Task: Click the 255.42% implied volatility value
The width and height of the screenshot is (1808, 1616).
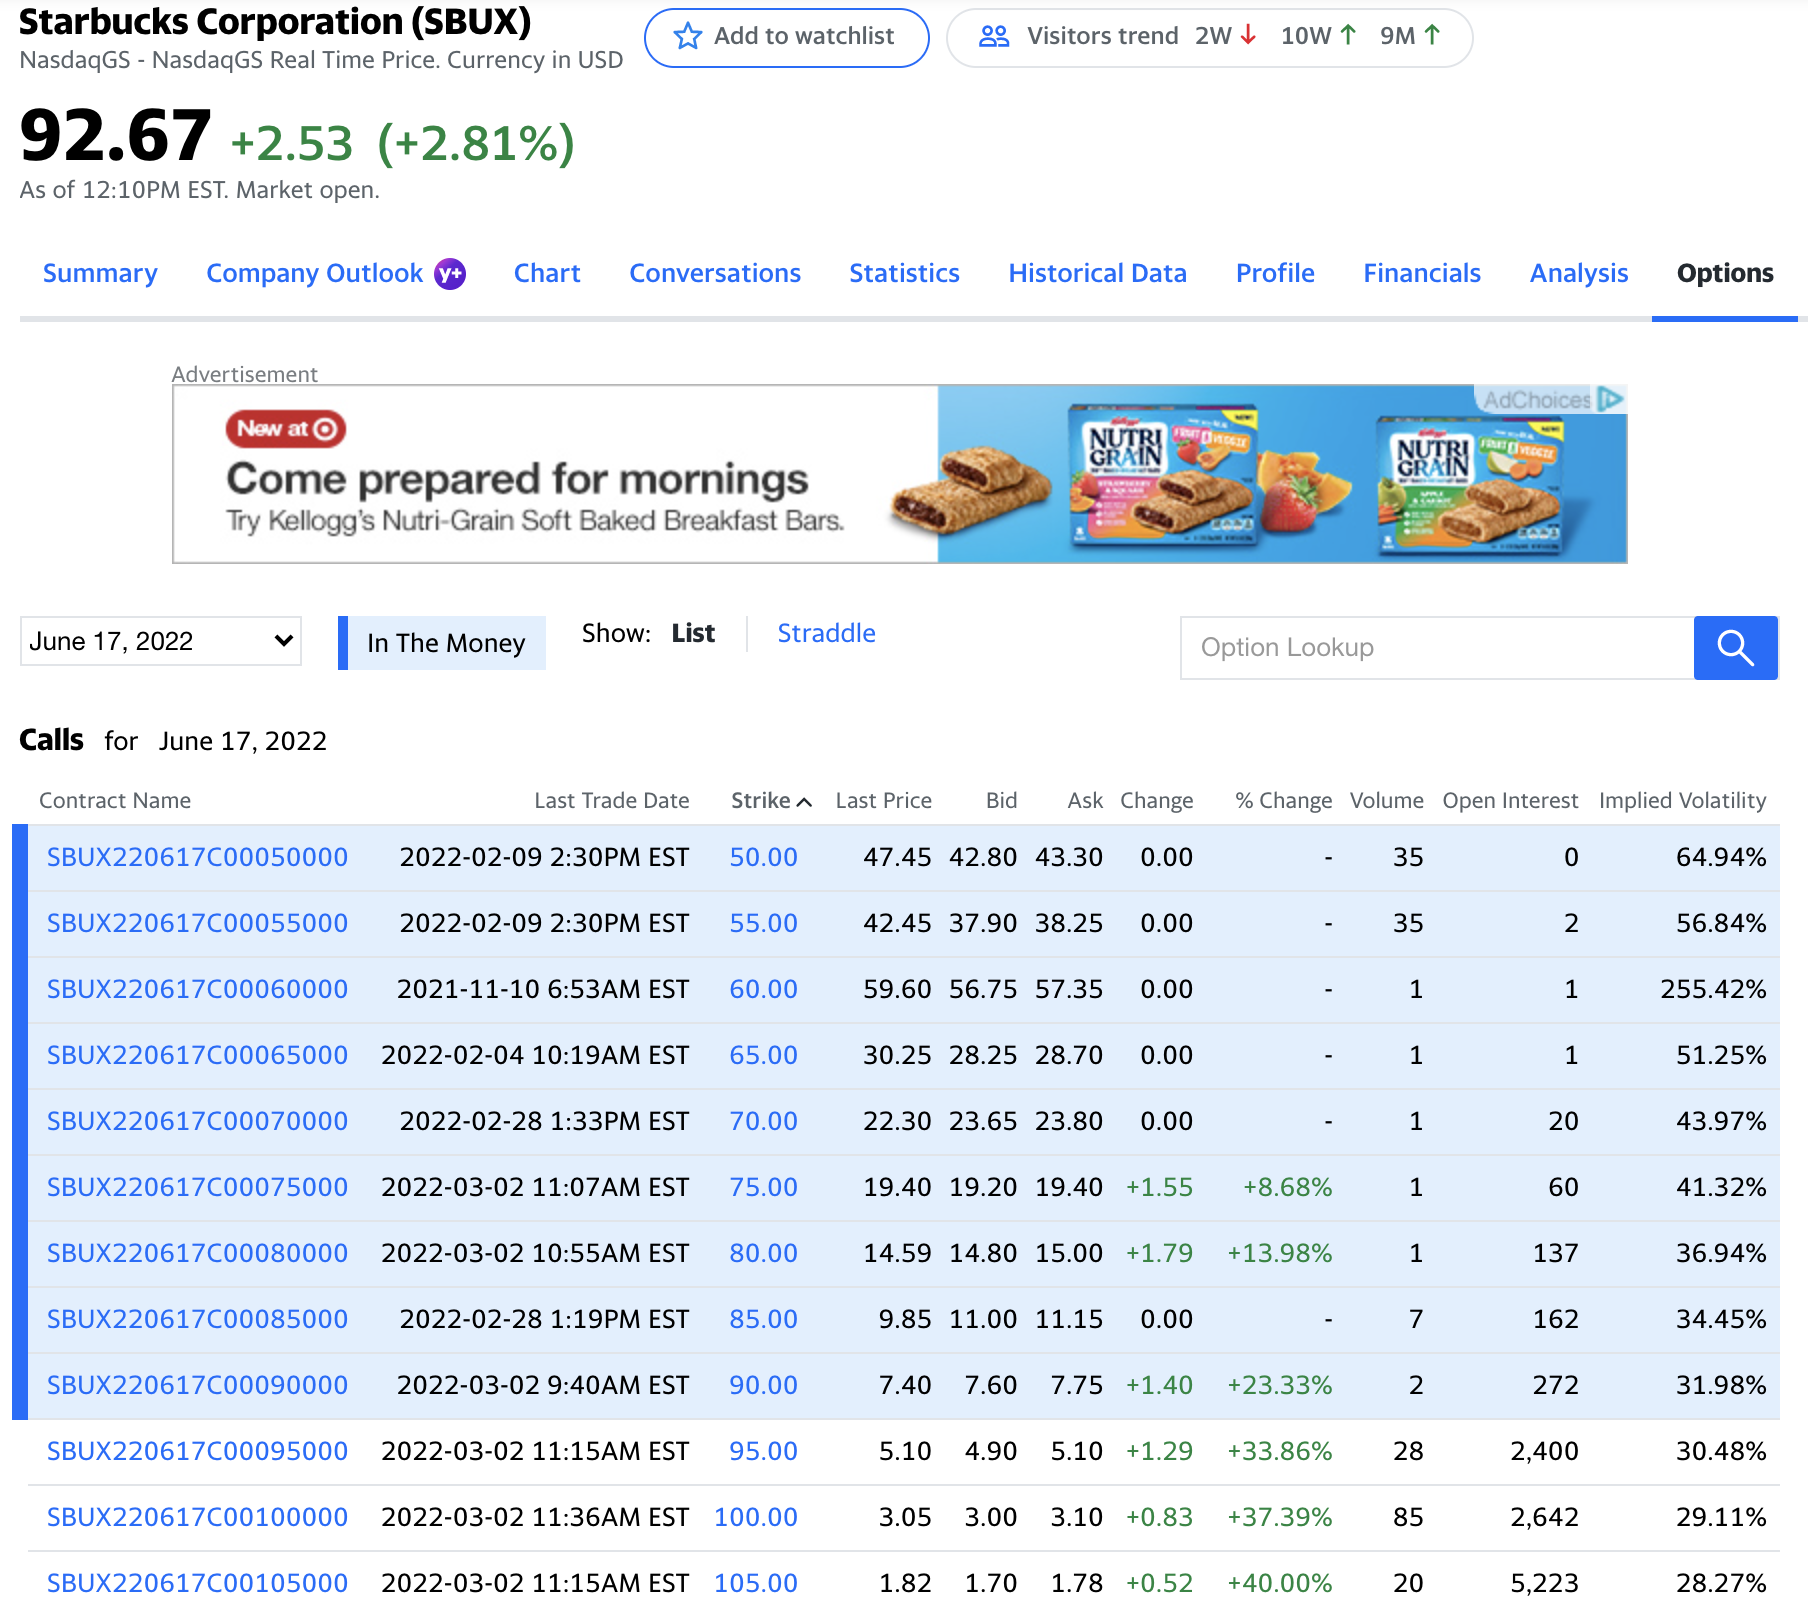Action: 1713,989
